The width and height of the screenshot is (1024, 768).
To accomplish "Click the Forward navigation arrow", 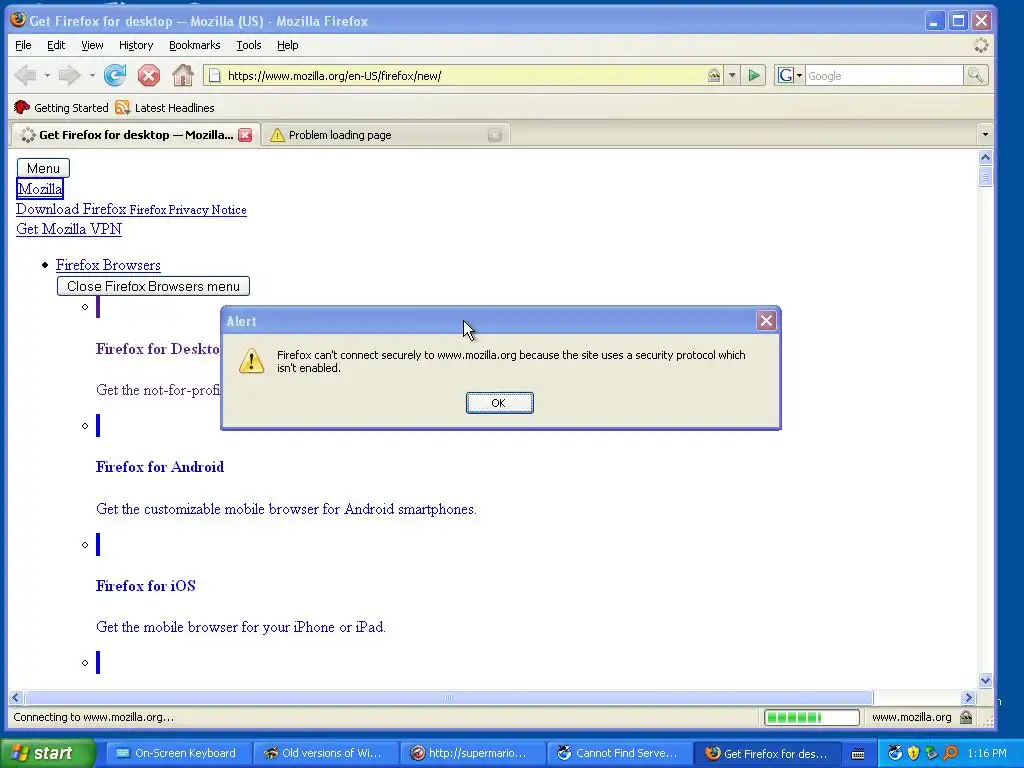I will tap(69, 76).
